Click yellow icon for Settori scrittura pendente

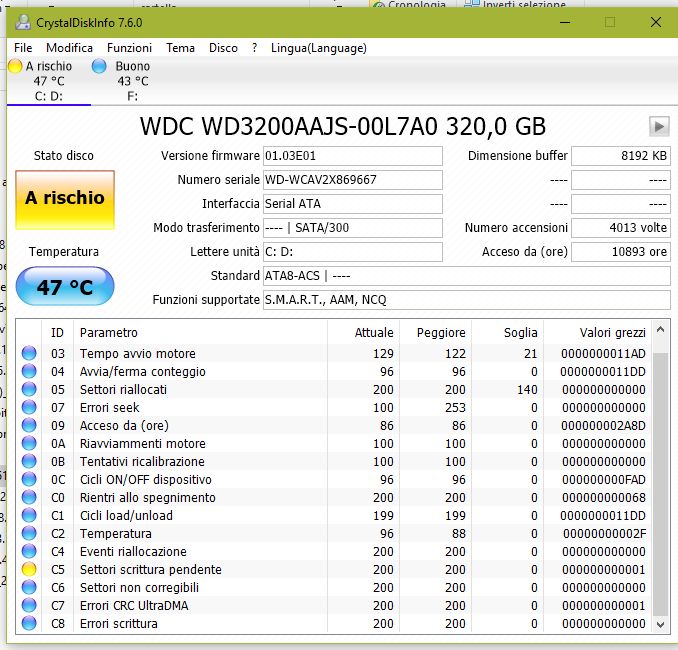point(29,570)
